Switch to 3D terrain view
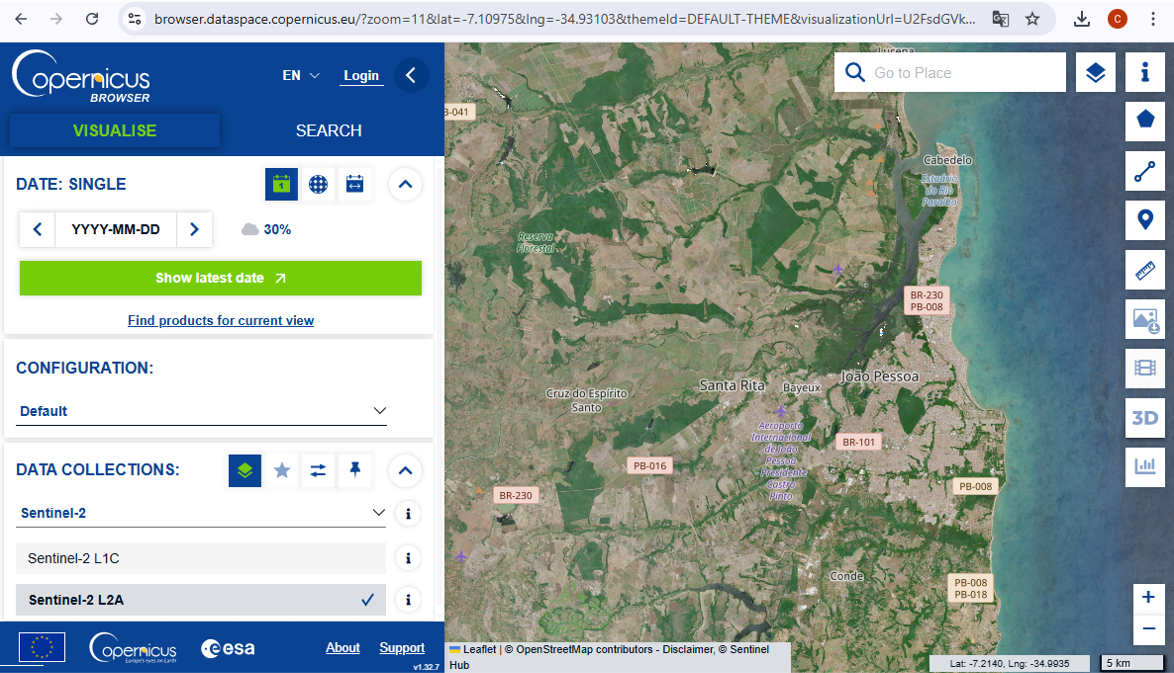The height and width of the screenshot is (673, 1174). click(1145, 418)
